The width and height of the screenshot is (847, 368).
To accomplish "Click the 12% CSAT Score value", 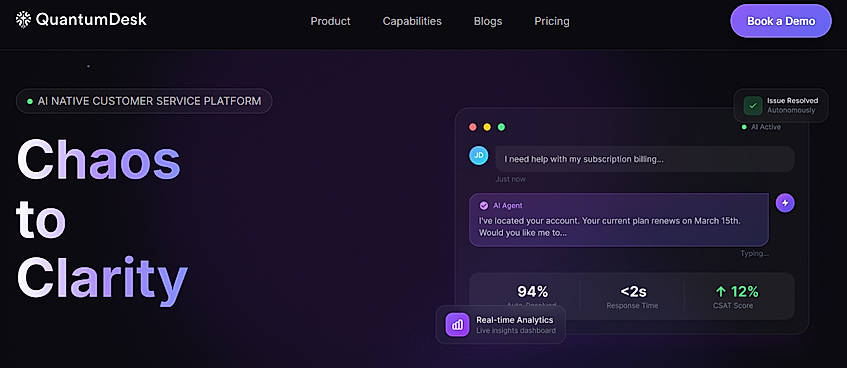I will click(744, 292).
